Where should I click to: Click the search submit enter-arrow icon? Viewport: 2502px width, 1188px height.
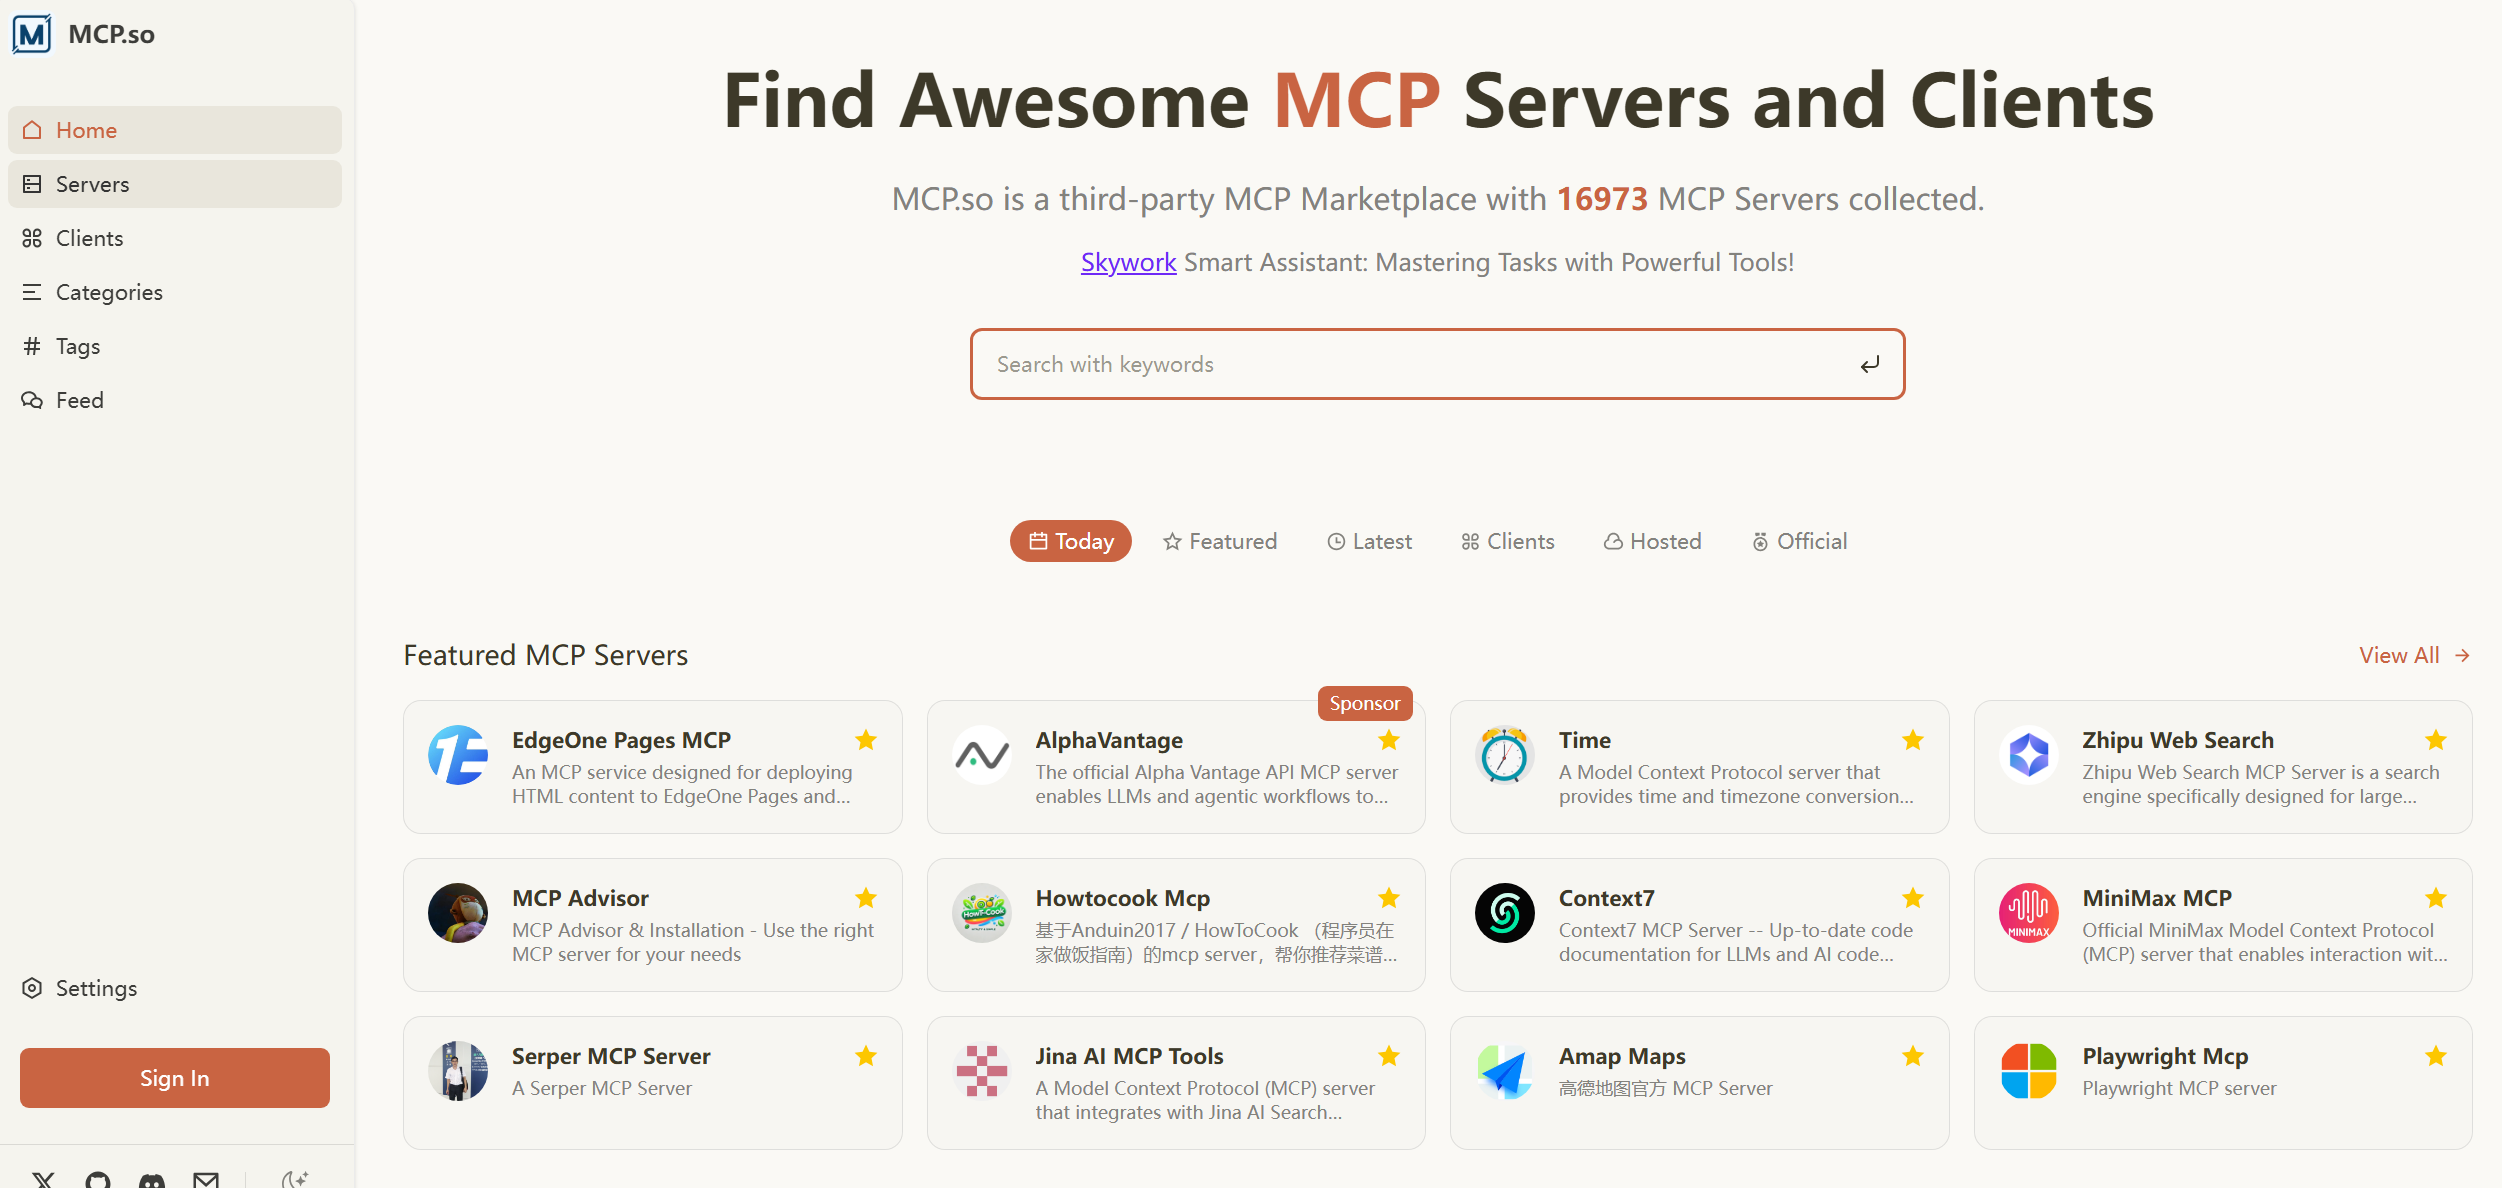point(1869,365)
